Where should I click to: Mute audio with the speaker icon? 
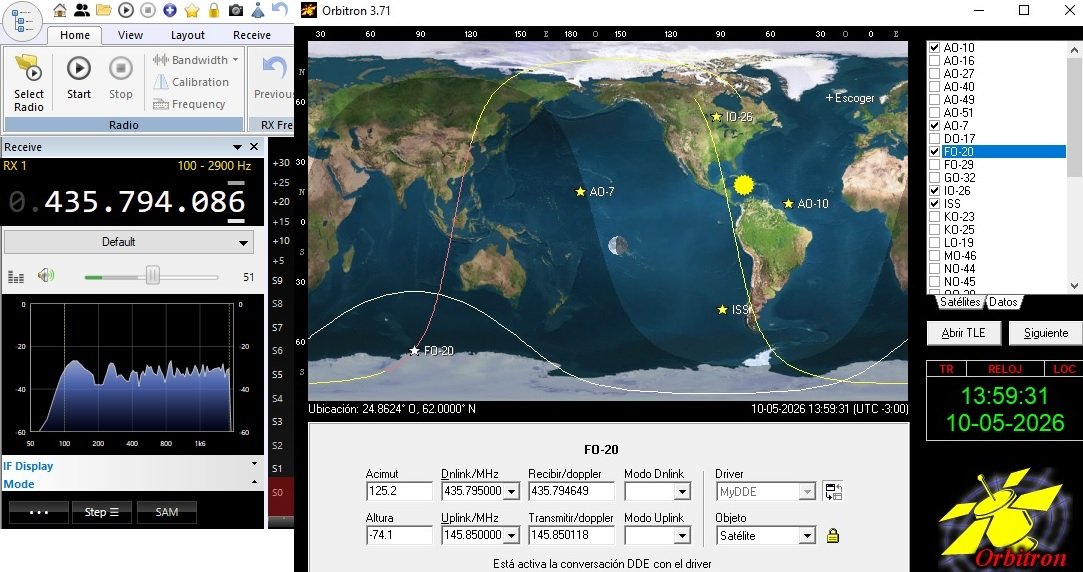(x=46, y=276)
